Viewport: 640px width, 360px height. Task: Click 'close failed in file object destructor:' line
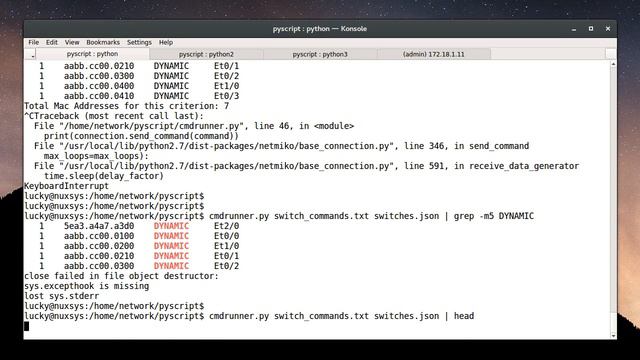pyautogui.click(x=122, y=276)
